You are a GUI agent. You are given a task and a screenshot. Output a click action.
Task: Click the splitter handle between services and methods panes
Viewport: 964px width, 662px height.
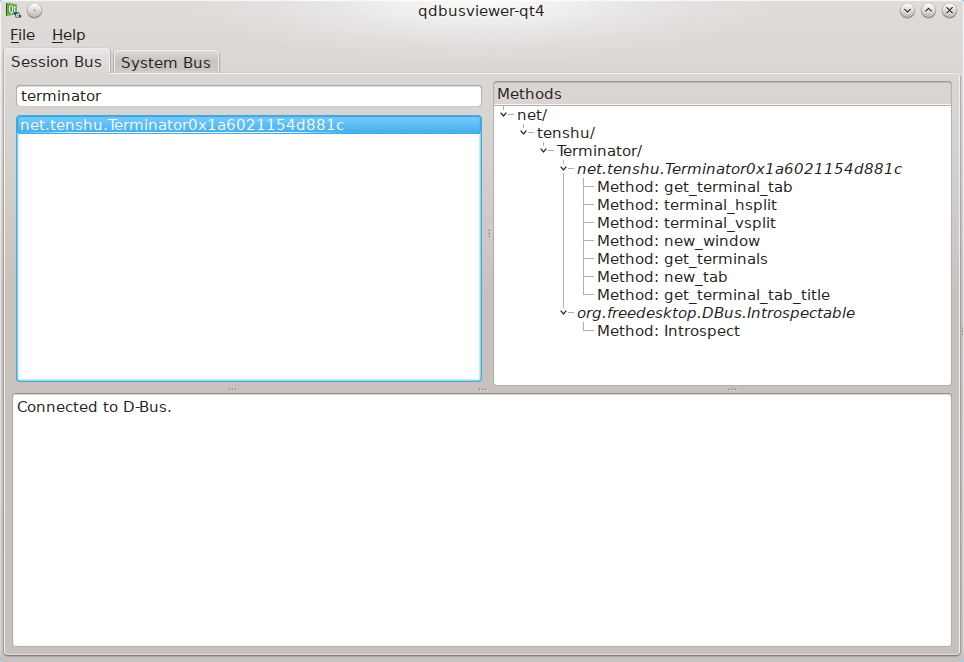[489, 234]
